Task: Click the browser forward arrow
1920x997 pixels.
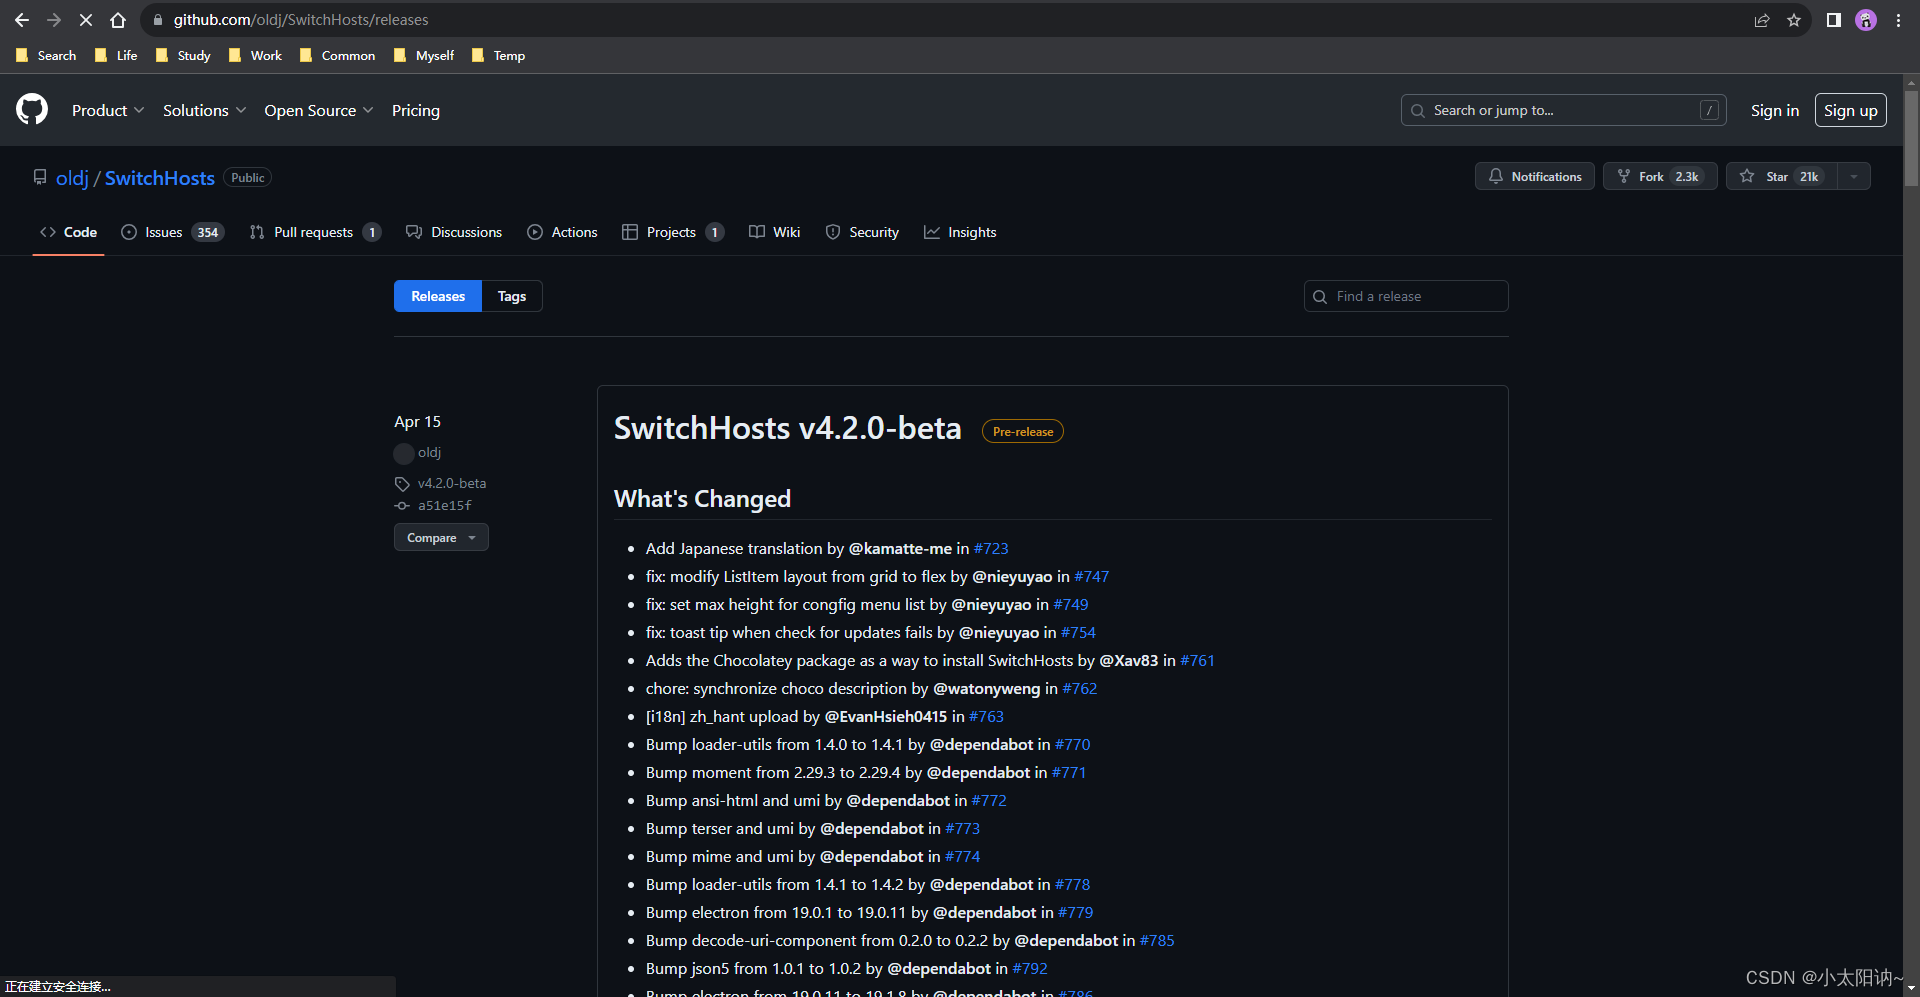Action: [54, 20]
